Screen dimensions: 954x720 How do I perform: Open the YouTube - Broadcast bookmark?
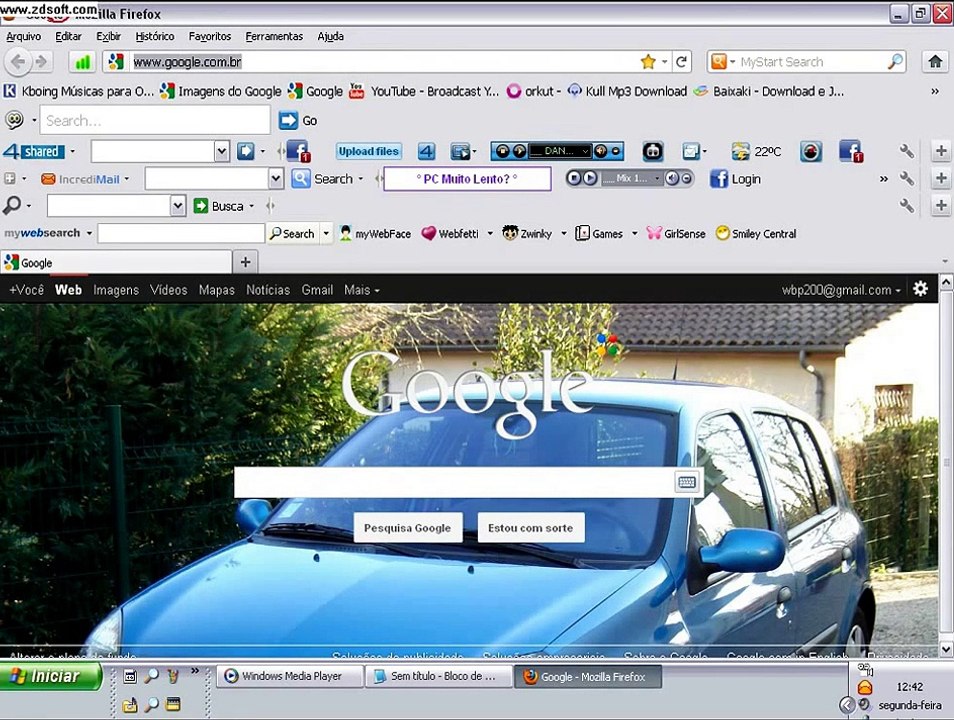(x=424, y=91)
